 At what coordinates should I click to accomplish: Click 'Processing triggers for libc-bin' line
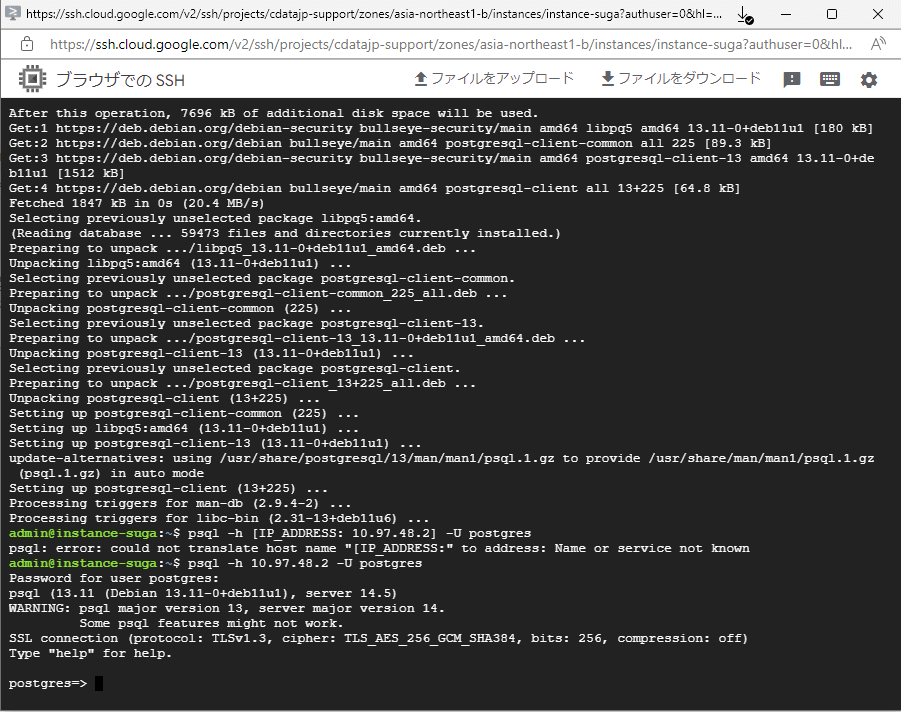click(219, 518)
